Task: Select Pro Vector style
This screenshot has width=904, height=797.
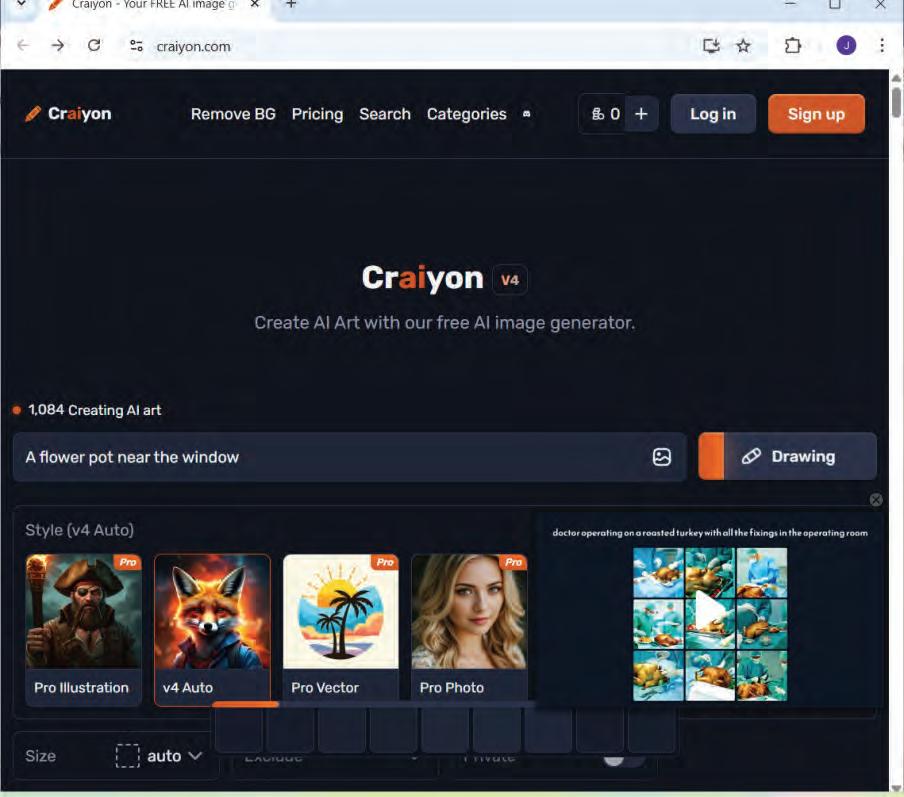Action: pyautogui.click(x=341, y=630)
